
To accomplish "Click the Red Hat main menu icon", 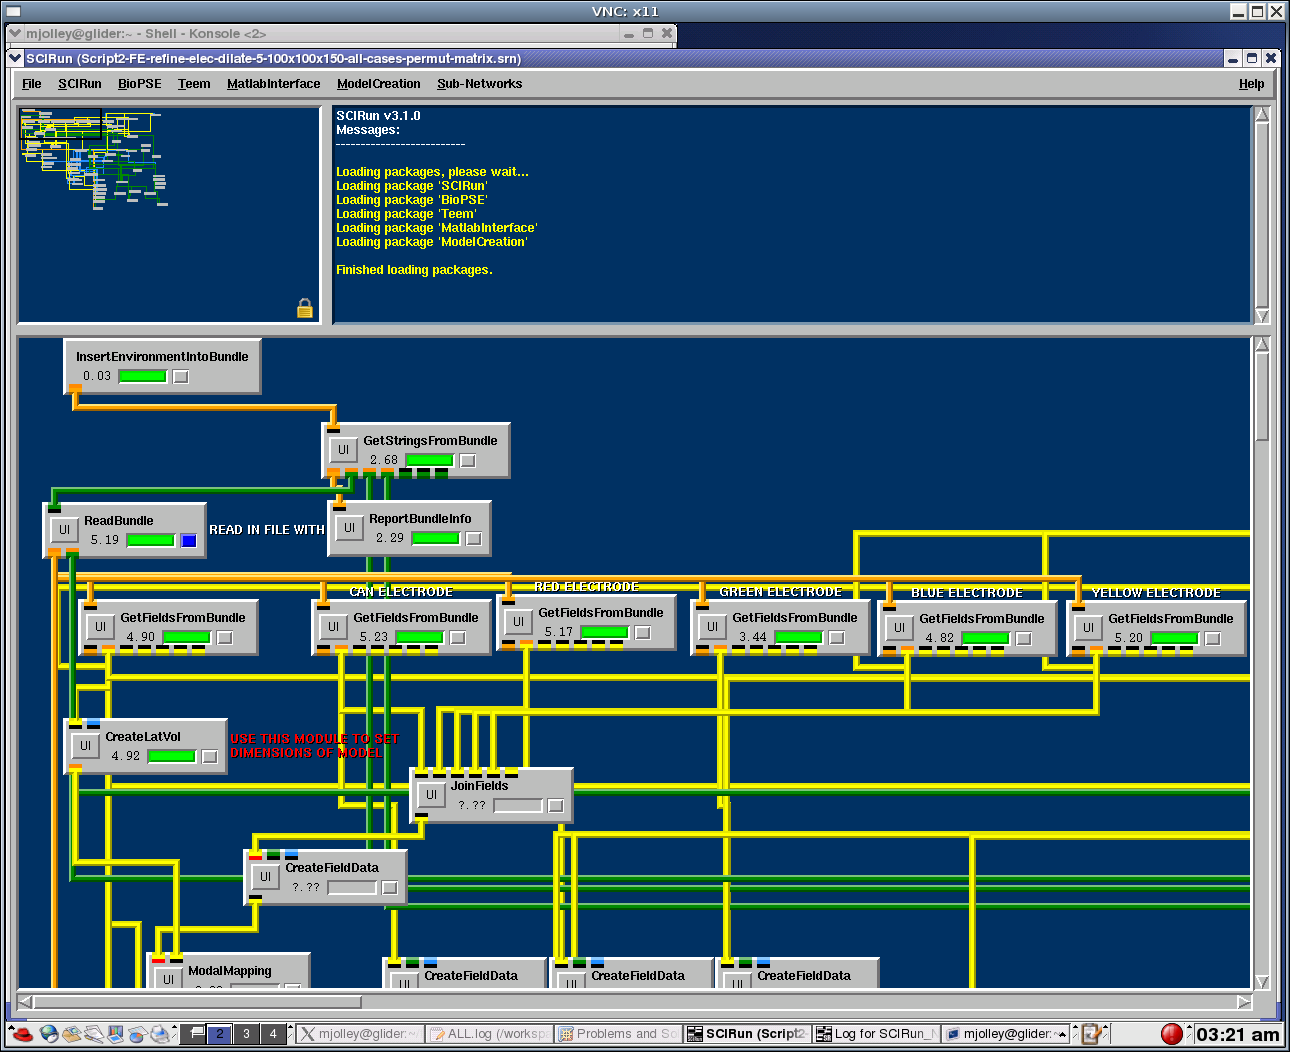I will (x=20, y=1034).
